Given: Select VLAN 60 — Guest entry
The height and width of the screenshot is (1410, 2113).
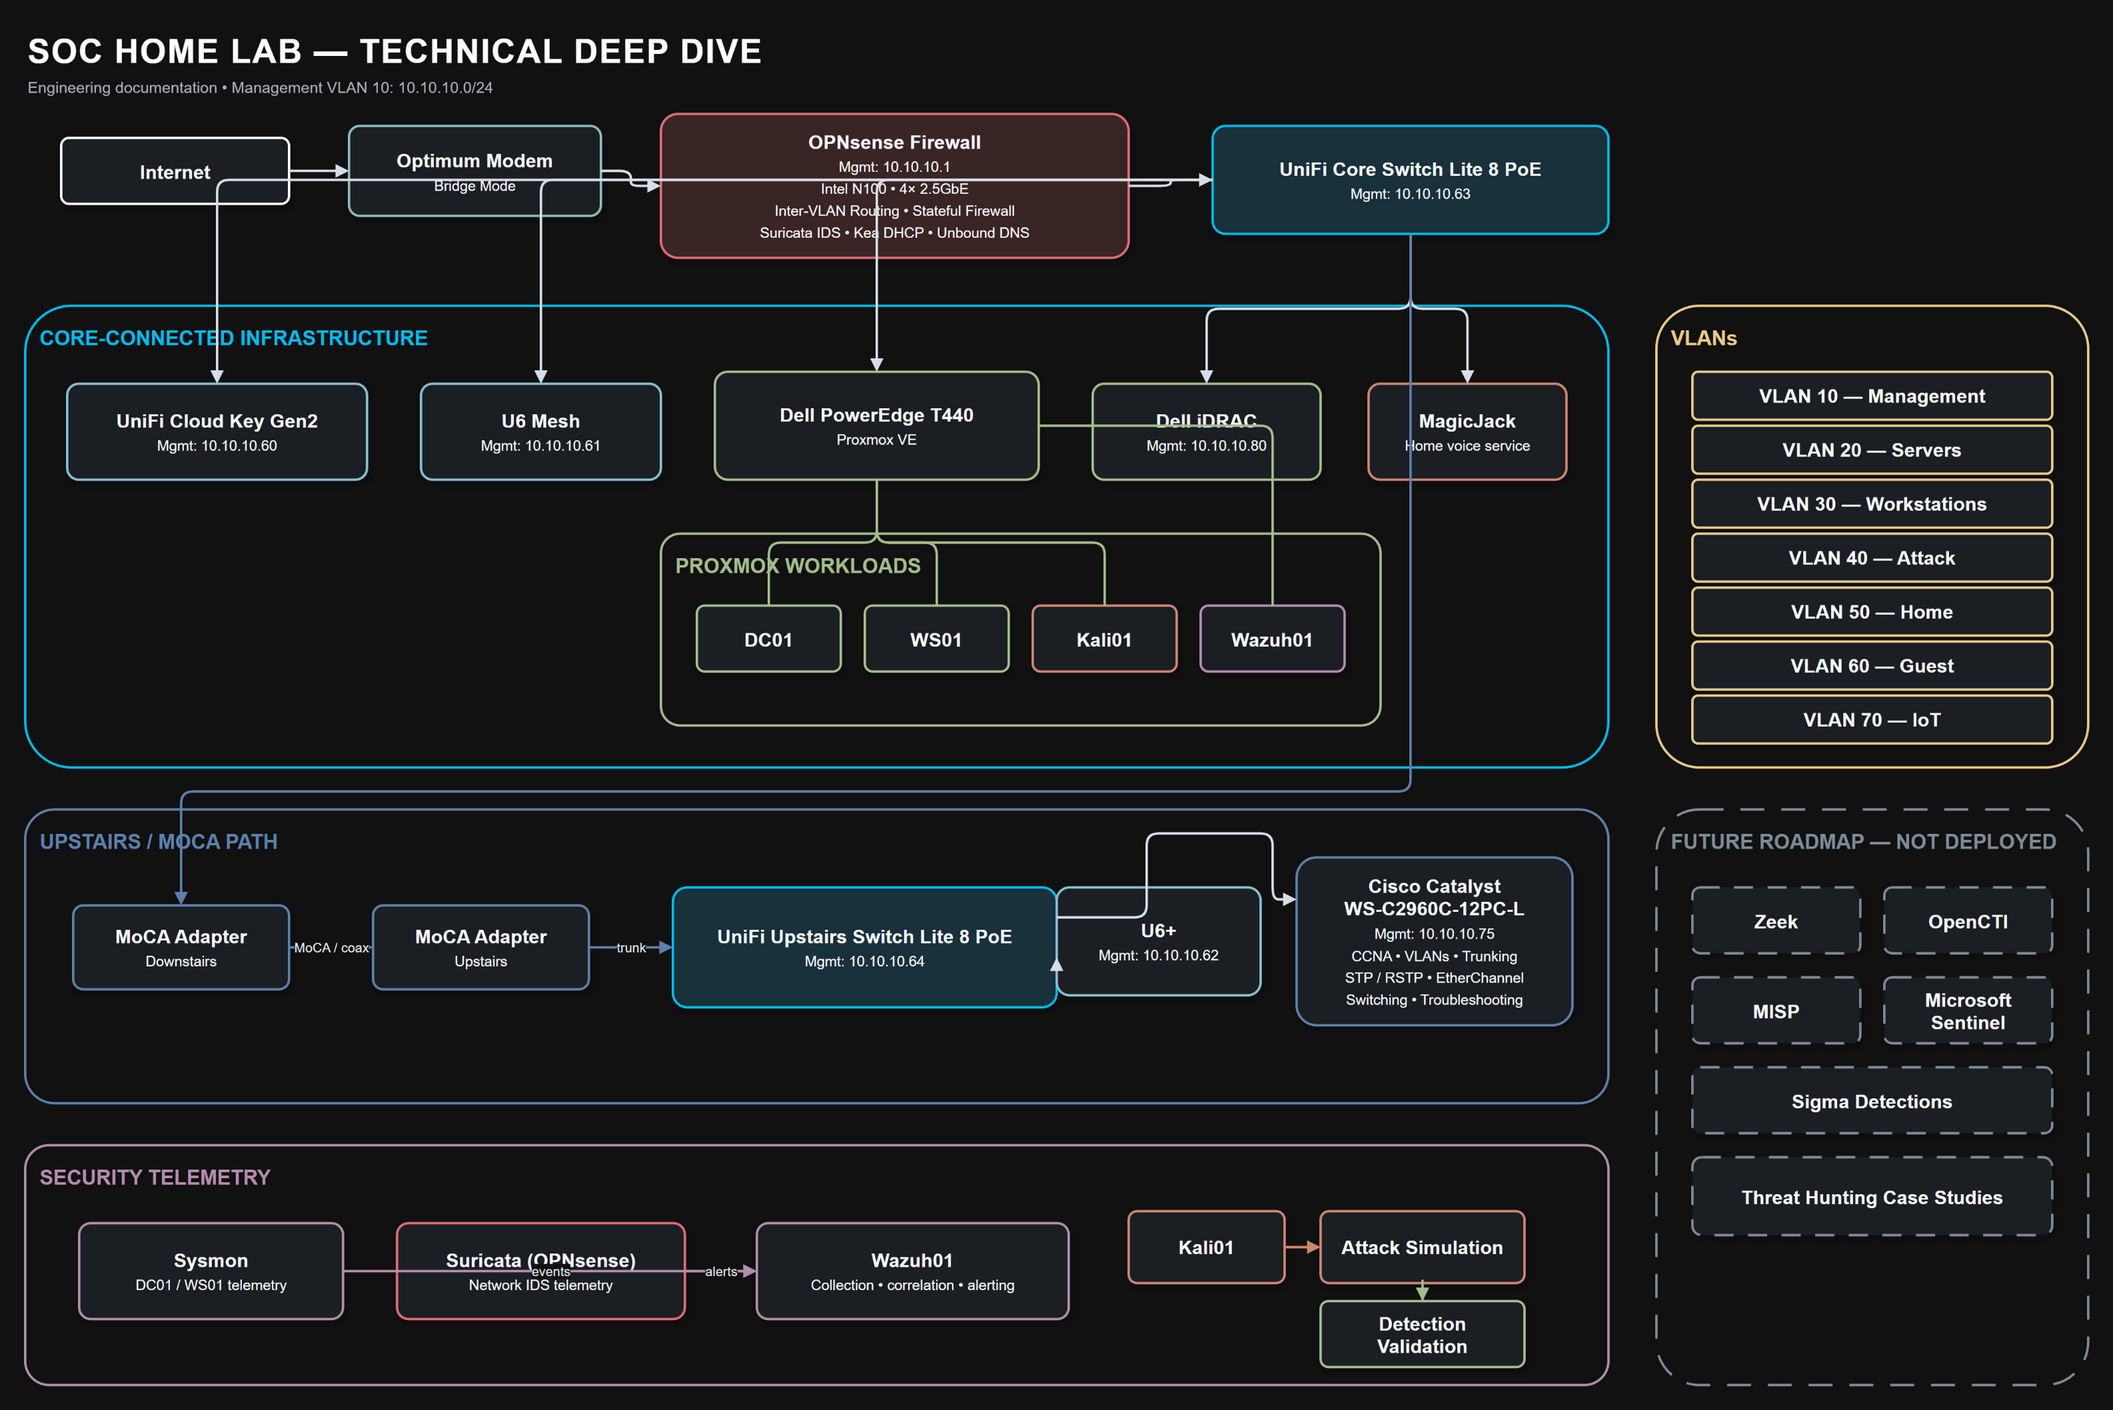Looking at the screenshot, I should [1872, 666].
